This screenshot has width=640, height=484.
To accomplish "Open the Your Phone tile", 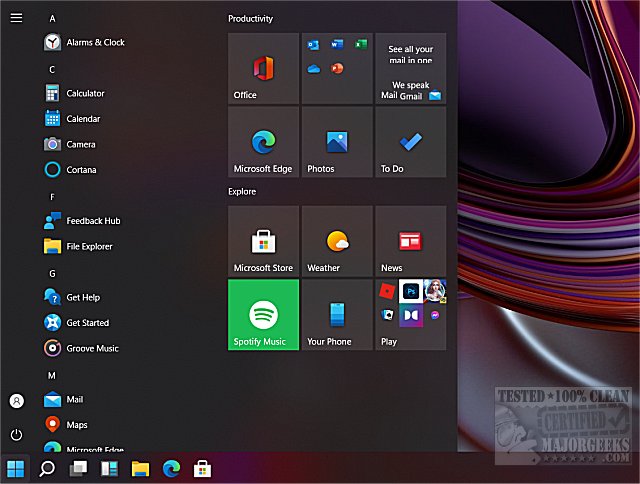I will pos(337,315).
